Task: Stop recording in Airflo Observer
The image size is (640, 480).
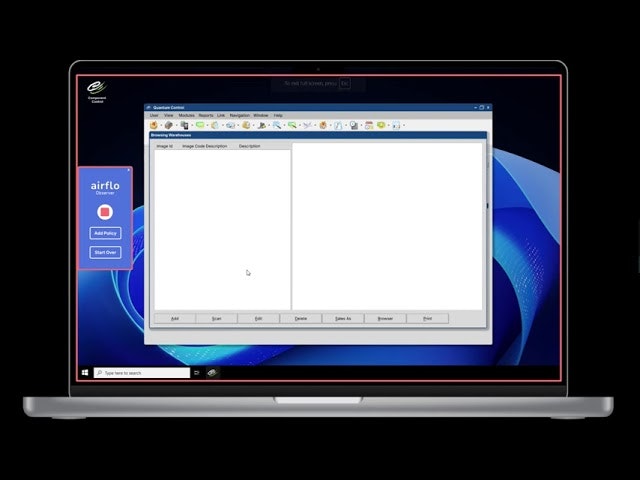Action: 105,212
